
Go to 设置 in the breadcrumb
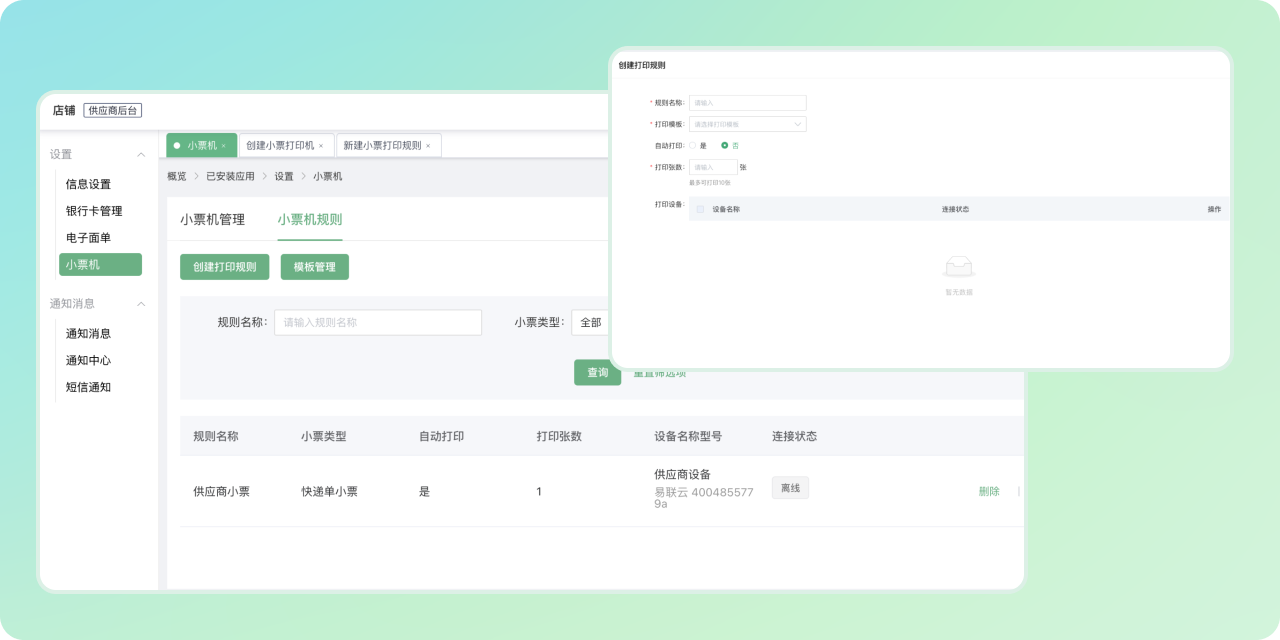284,176
